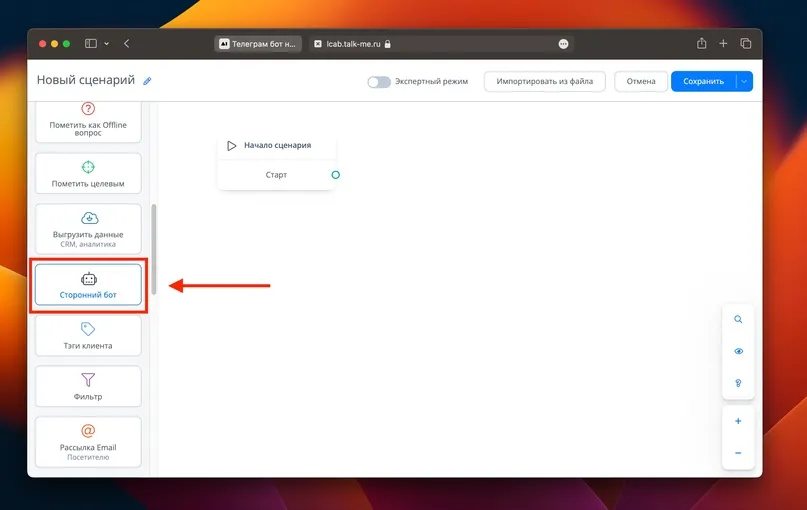Choose the Фильтр funnel block
Screen dimensions: 807x510
88,386
